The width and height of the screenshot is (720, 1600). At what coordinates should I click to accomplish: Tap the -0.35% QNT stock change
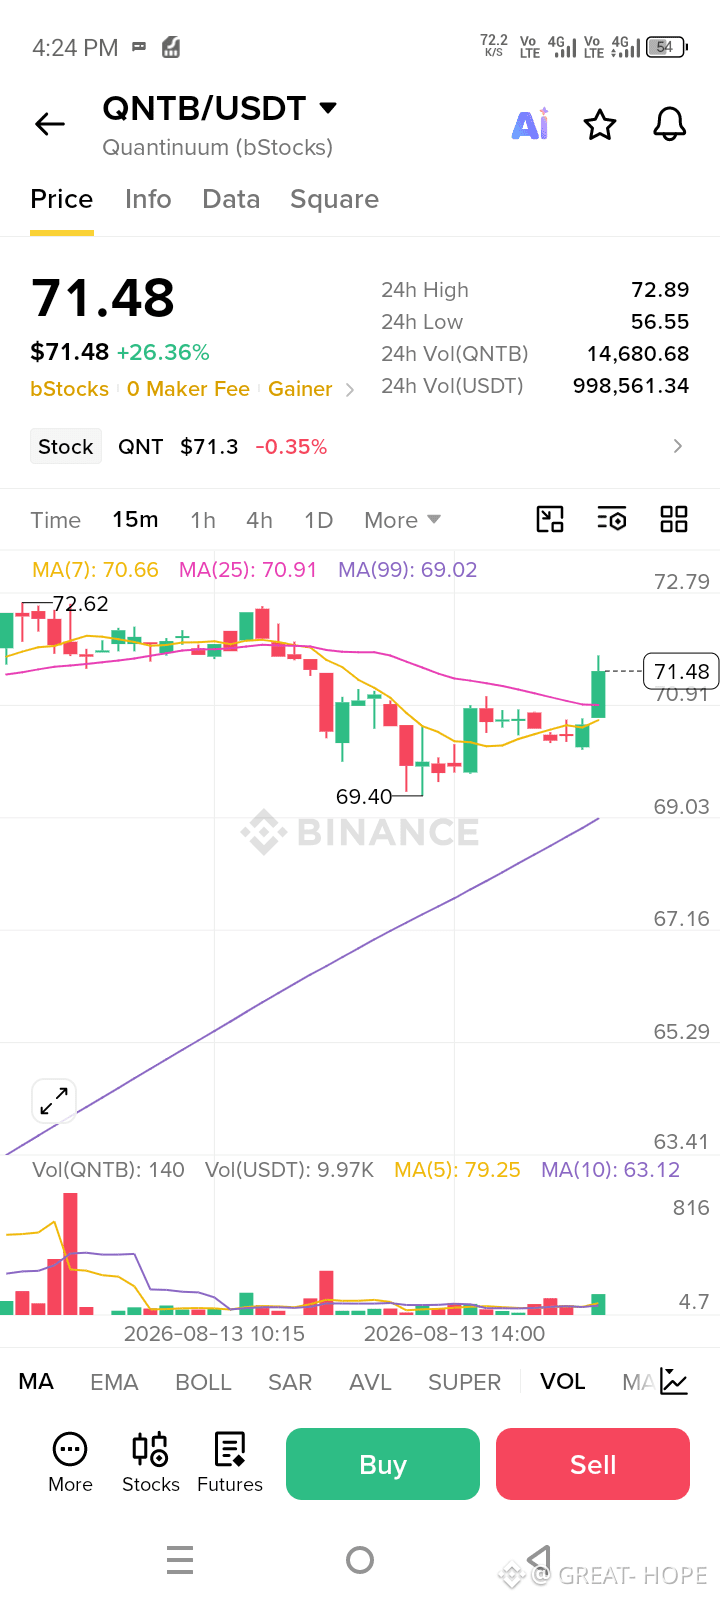coord(291,446)
